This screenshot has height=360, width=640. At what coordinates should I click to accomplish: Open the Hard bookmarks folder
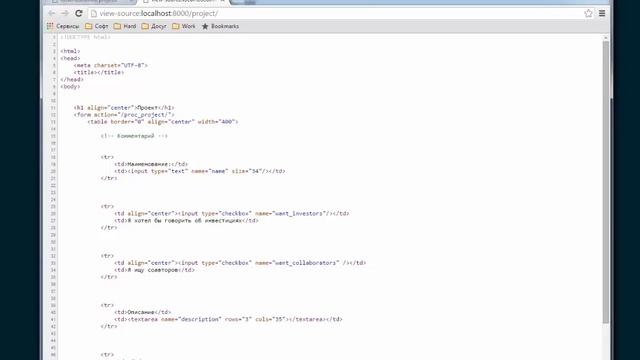(125, 26)
